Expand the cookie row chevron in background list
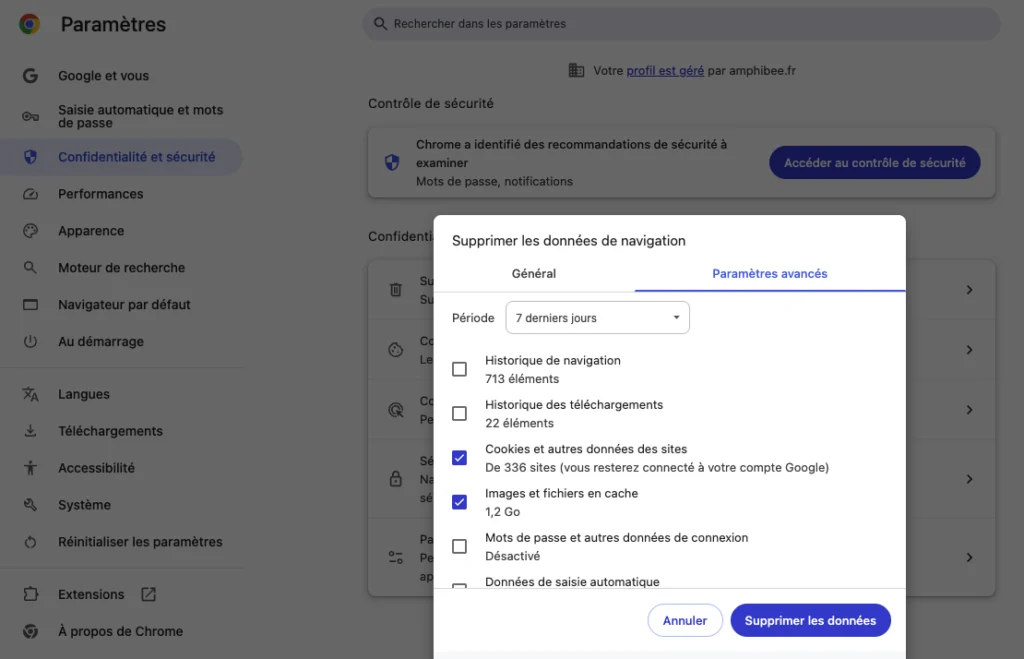 tap(970, 350)
